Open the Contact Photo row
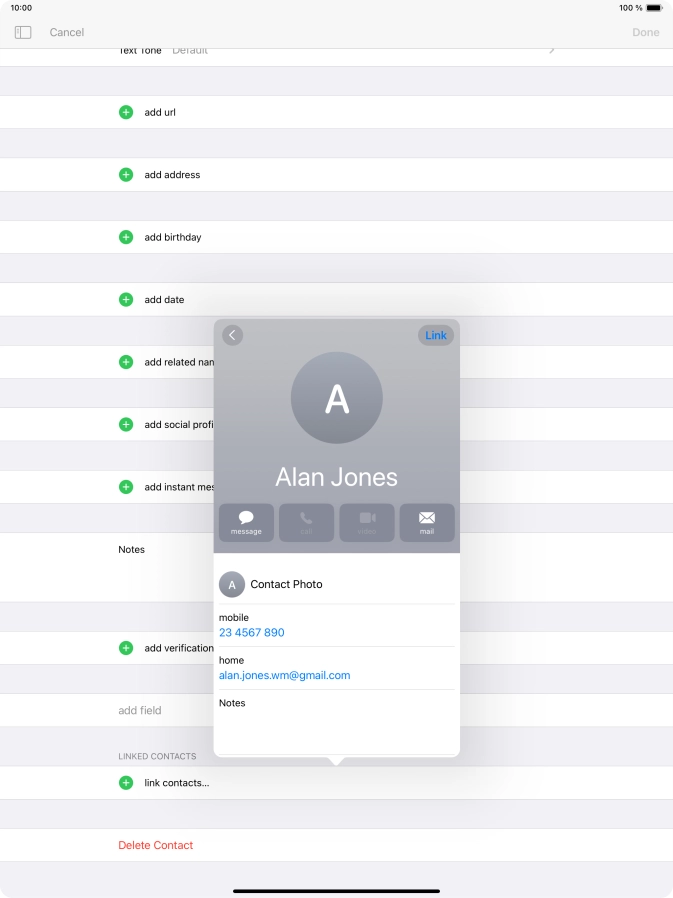This screenshot has width=673, height=898. coord(336,584)
